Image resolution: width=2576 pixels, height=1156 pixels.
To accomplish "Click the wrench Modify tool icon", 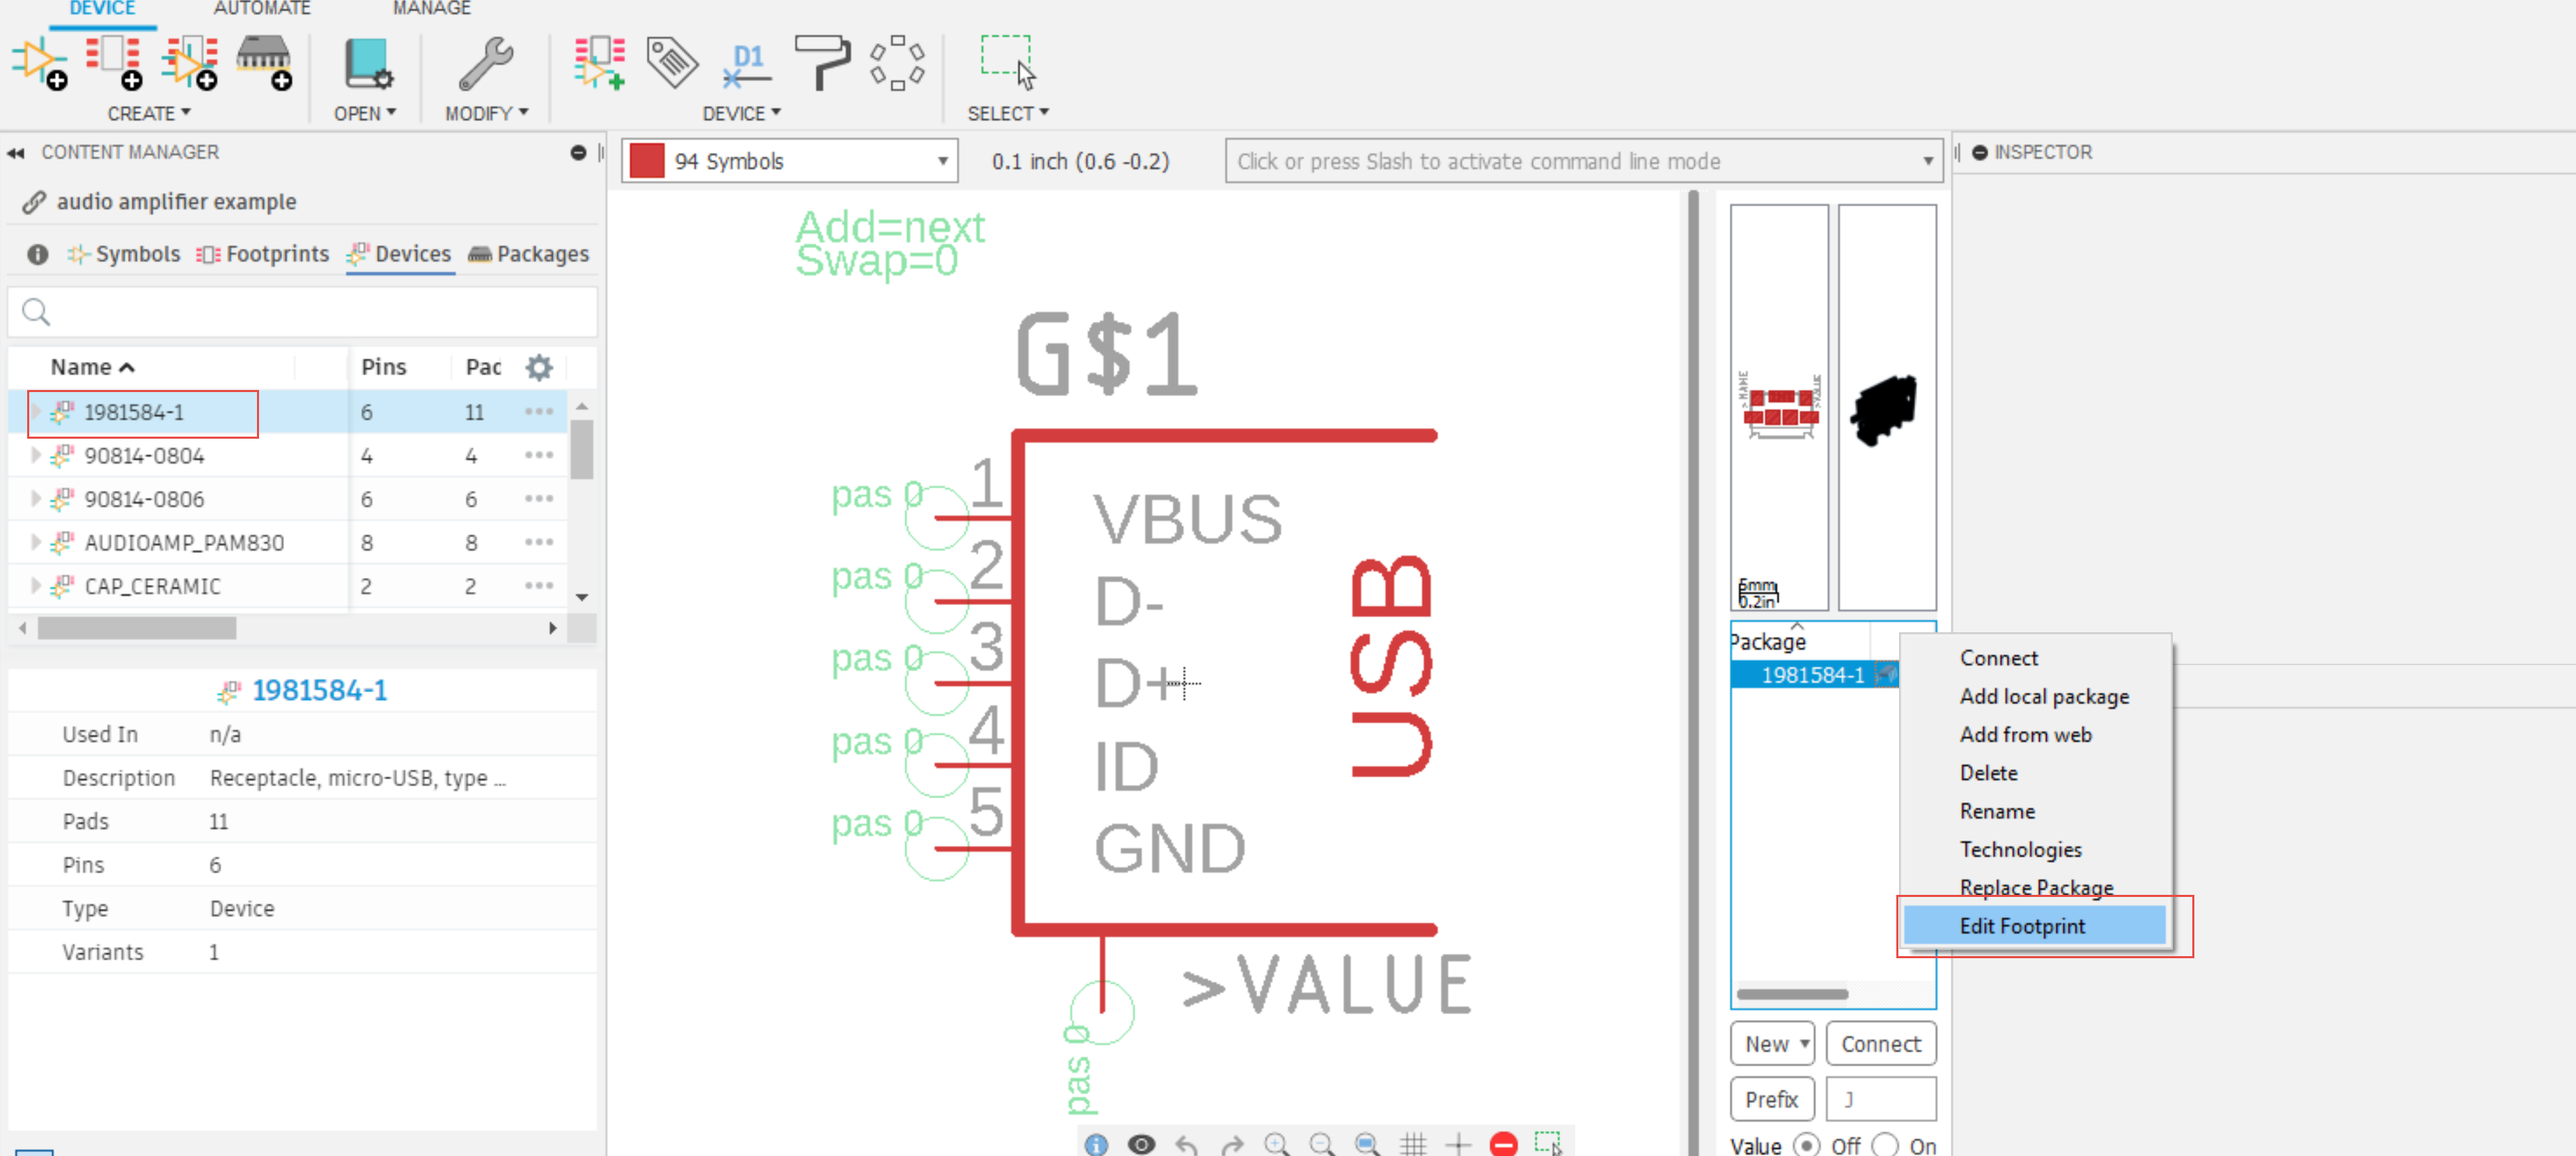I will pos(485,64).
